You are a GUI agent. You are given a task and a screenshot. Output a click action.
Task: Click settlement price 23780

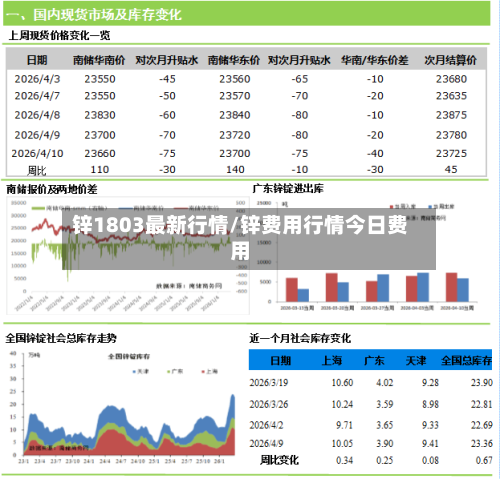click(451, 135)
